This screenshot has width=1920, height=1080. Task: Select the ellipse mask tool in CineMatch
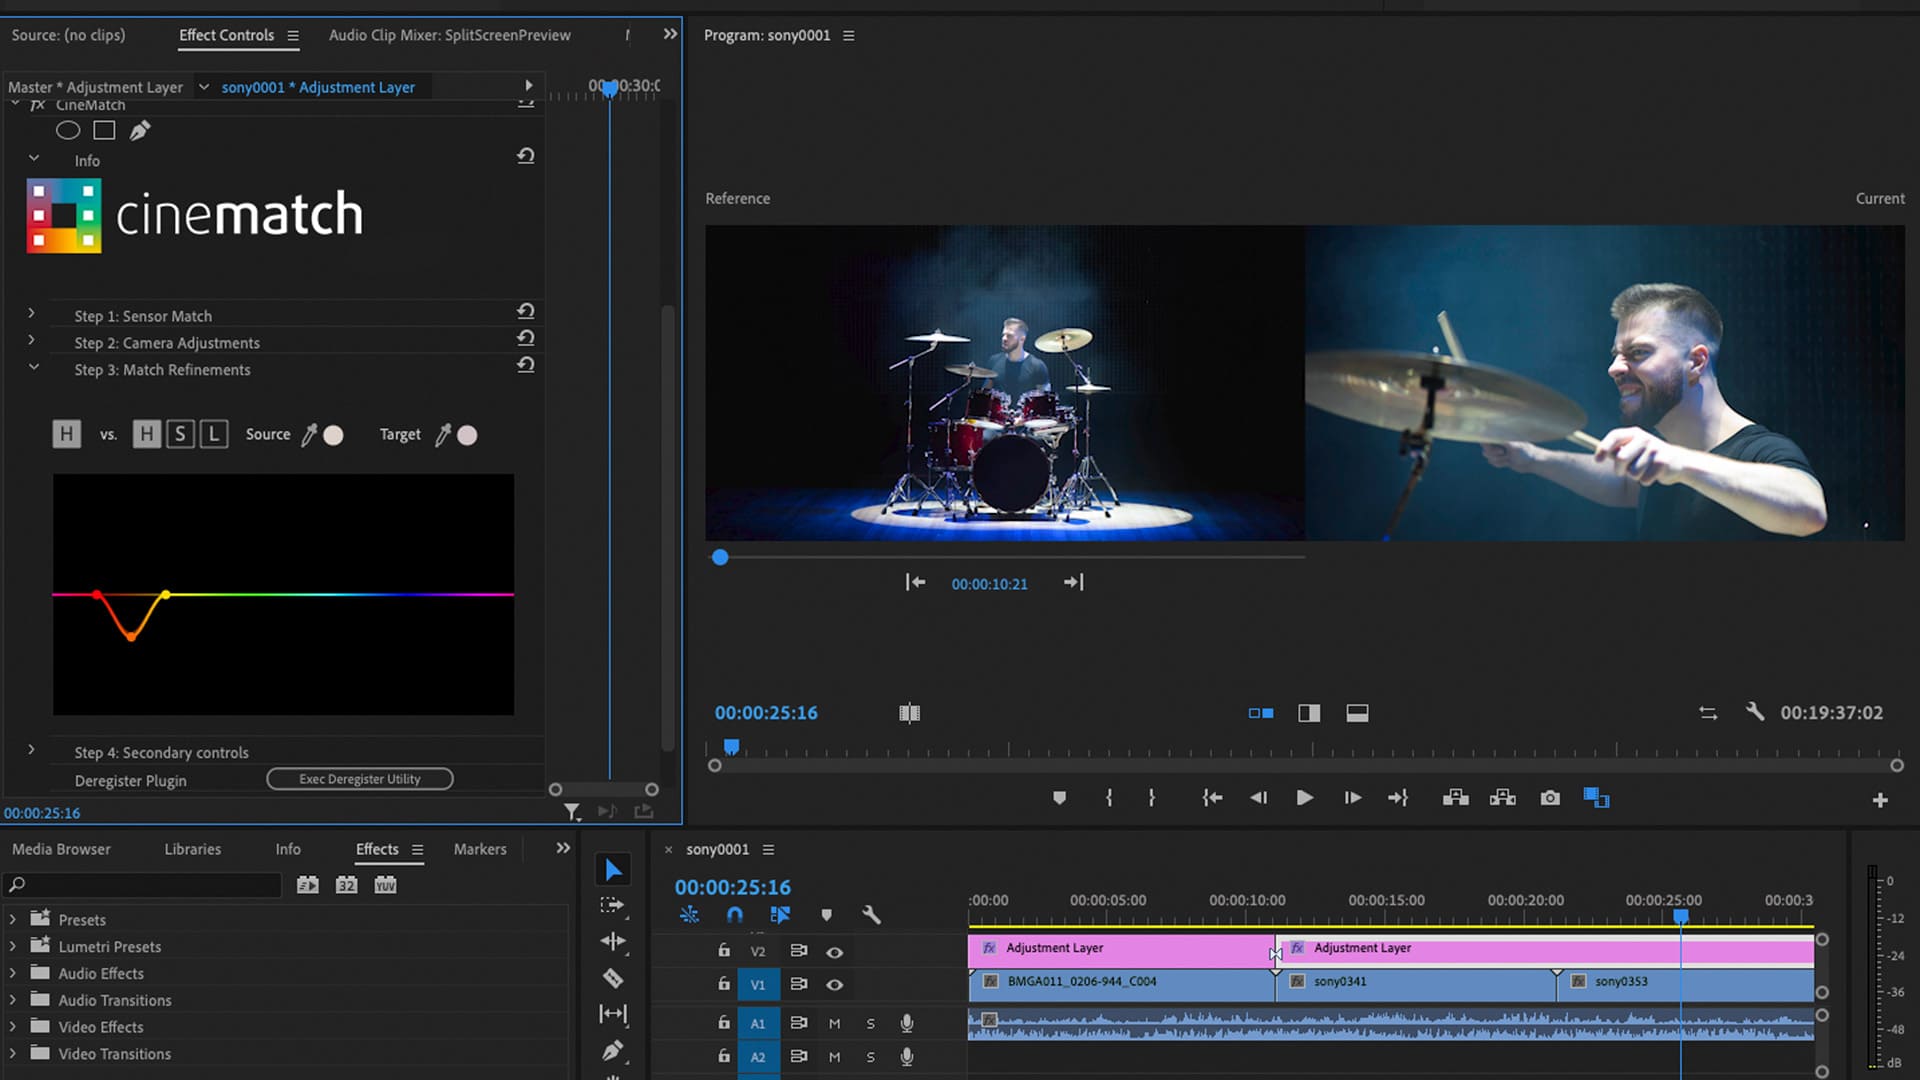tap(68, 130)
